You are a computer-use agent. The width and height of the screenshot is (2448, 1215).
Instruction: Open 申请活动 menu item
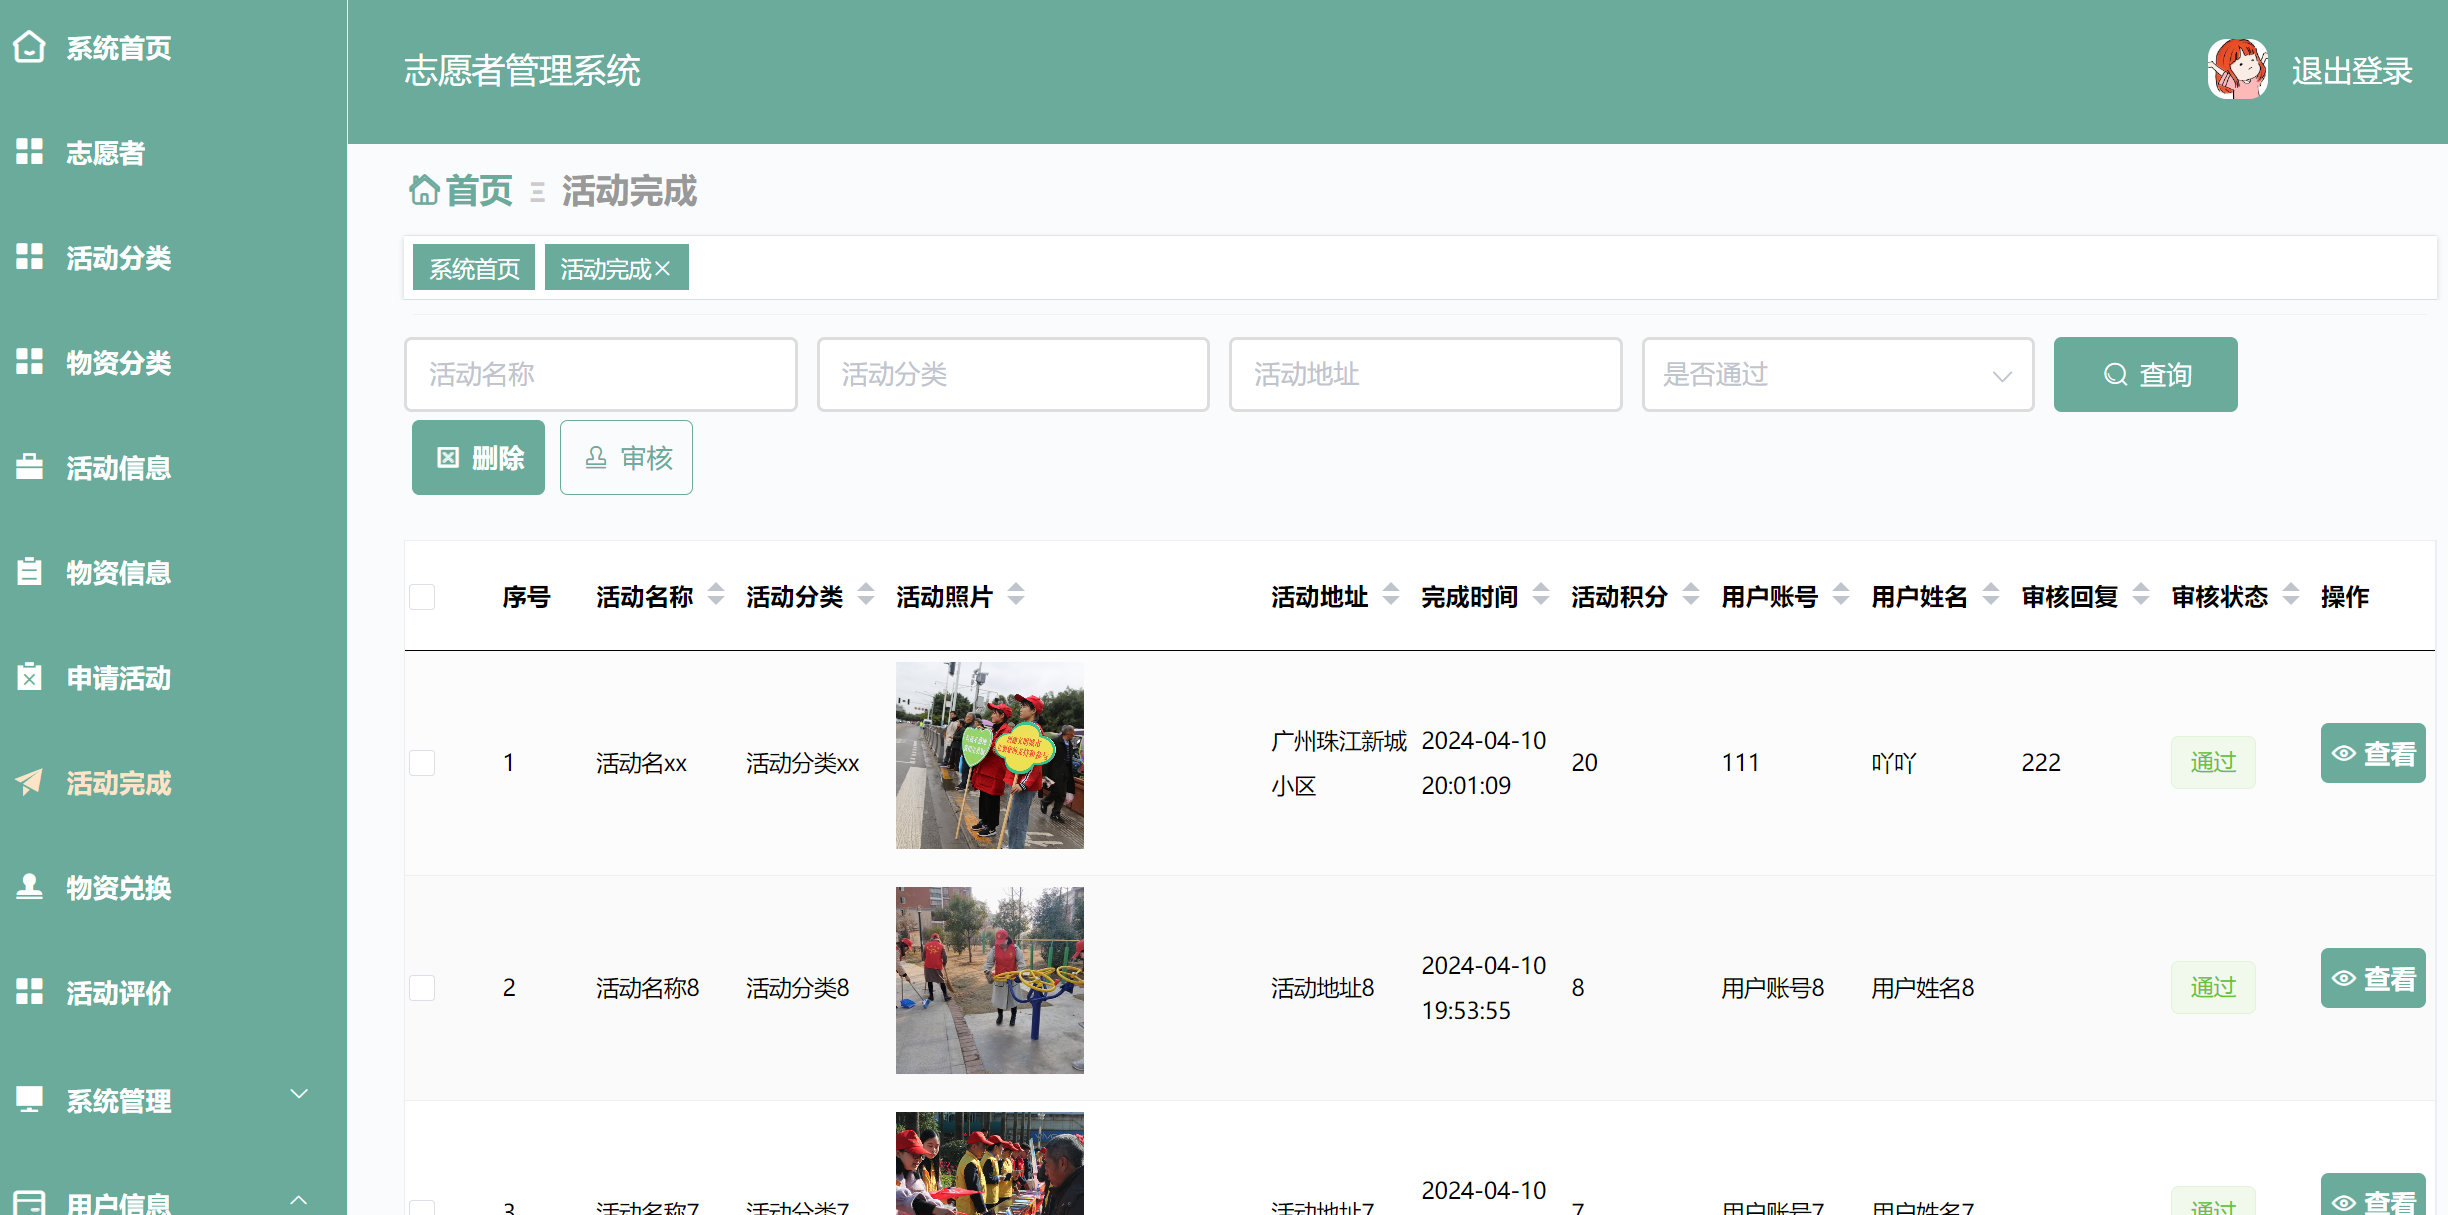pyautogui.click(x=119, y=678)
